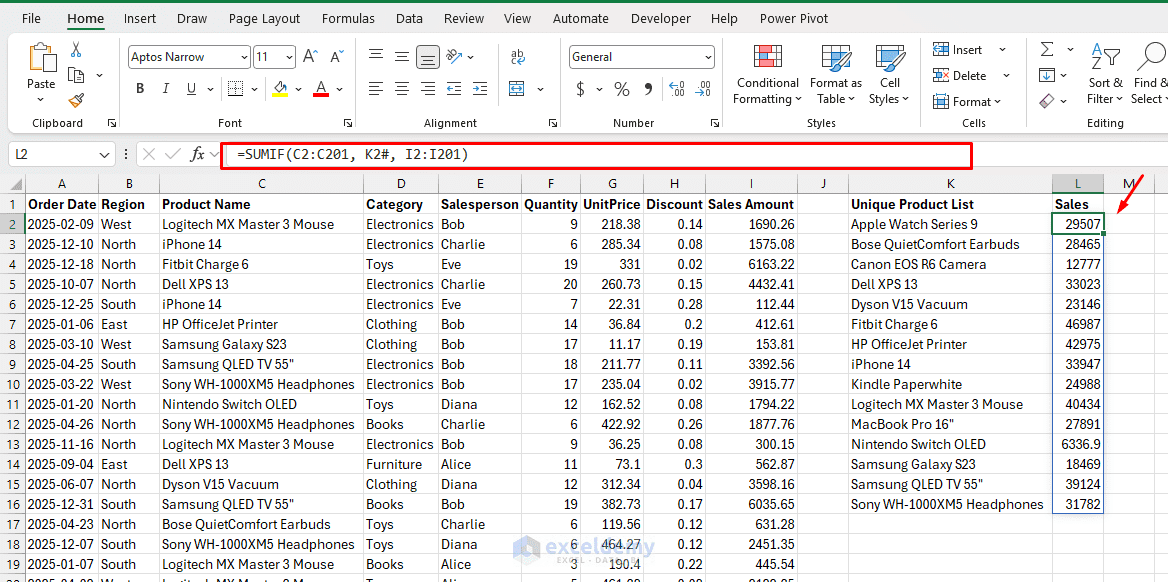Screen dimensions: 1168x582
Task: Switch to the Data tab
Action: tap(409, 19)
